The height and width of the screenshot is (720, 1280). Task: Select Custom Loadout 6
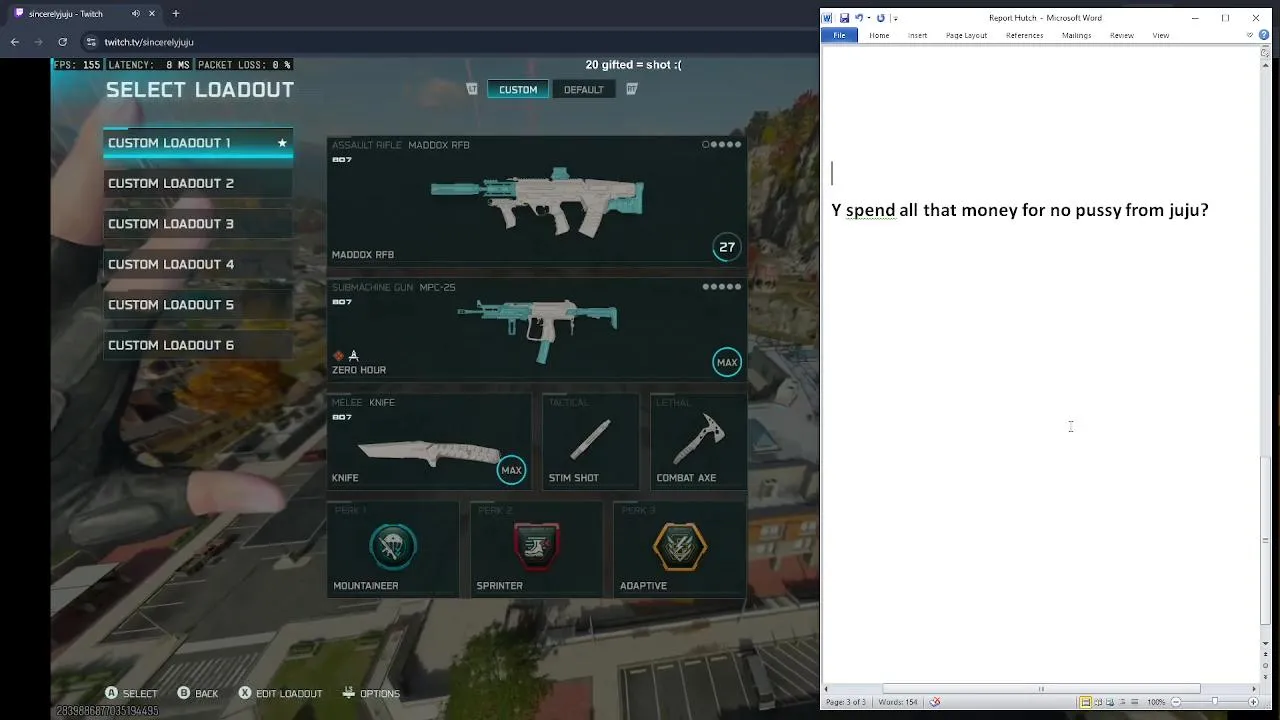[x=198, y=345]
